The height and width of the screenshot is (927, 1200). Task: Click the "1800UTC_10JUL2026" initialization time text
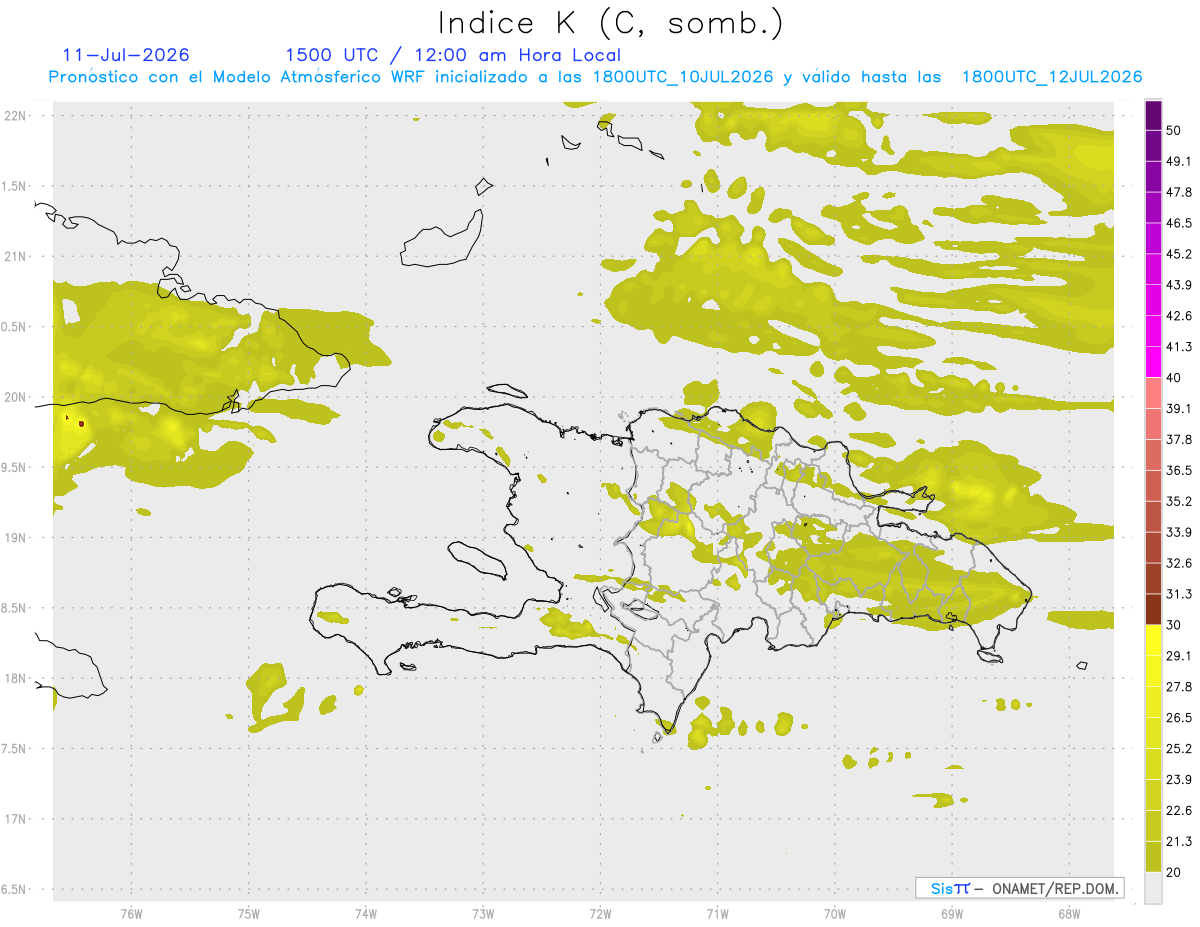pos(683,77)
